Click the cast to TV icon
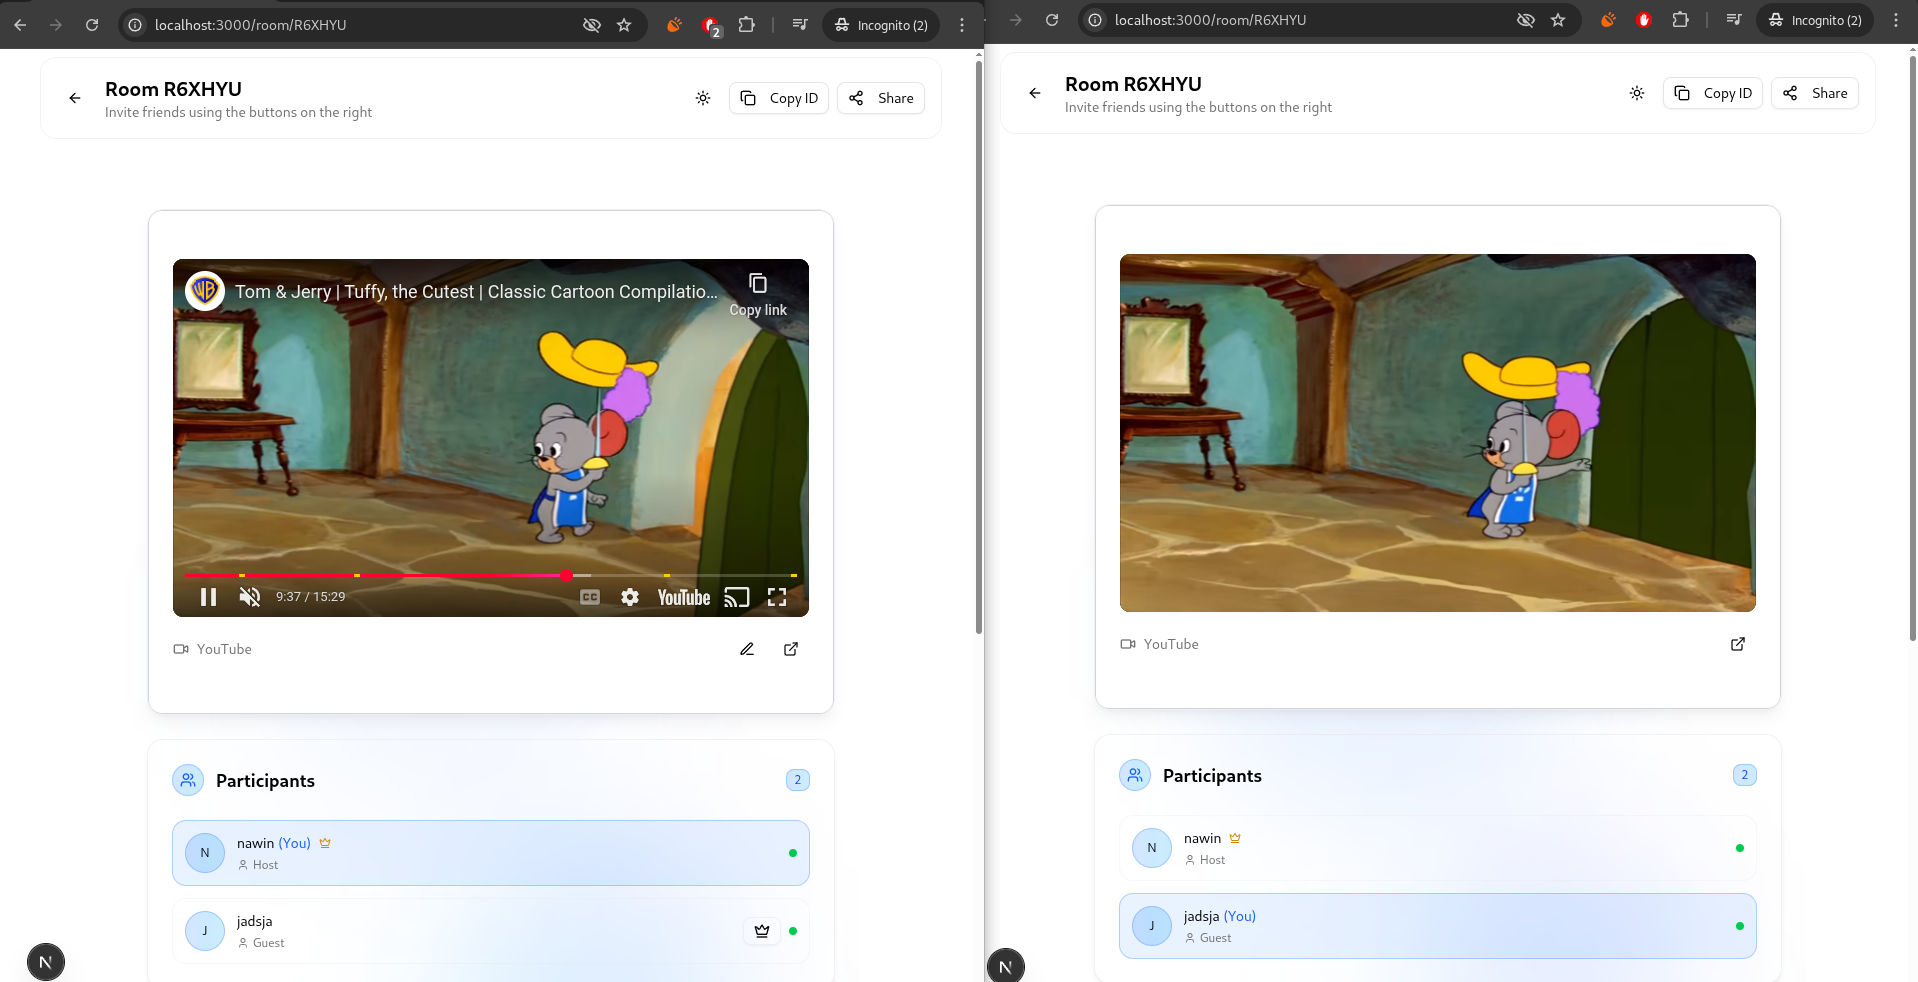1918x982 pixels. tap(736, 597)
